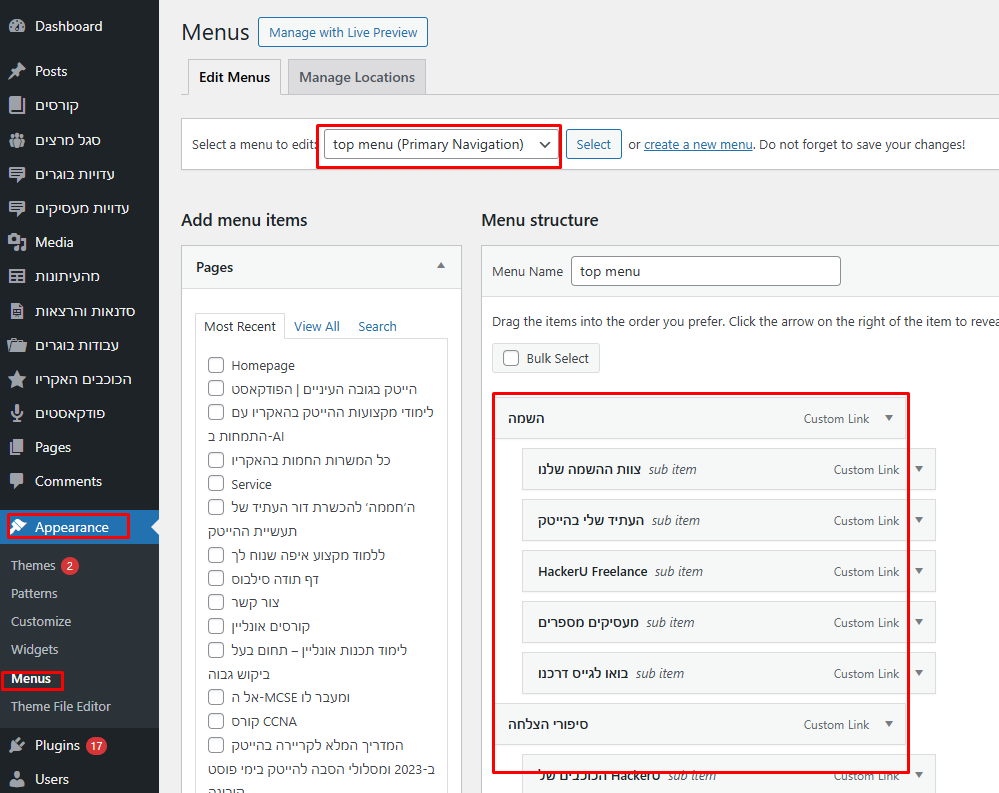Open Theme File Editor in sidebar
The height and width of the screenshot is (793, 999).
pyautogui.click(x=61, y=706)
